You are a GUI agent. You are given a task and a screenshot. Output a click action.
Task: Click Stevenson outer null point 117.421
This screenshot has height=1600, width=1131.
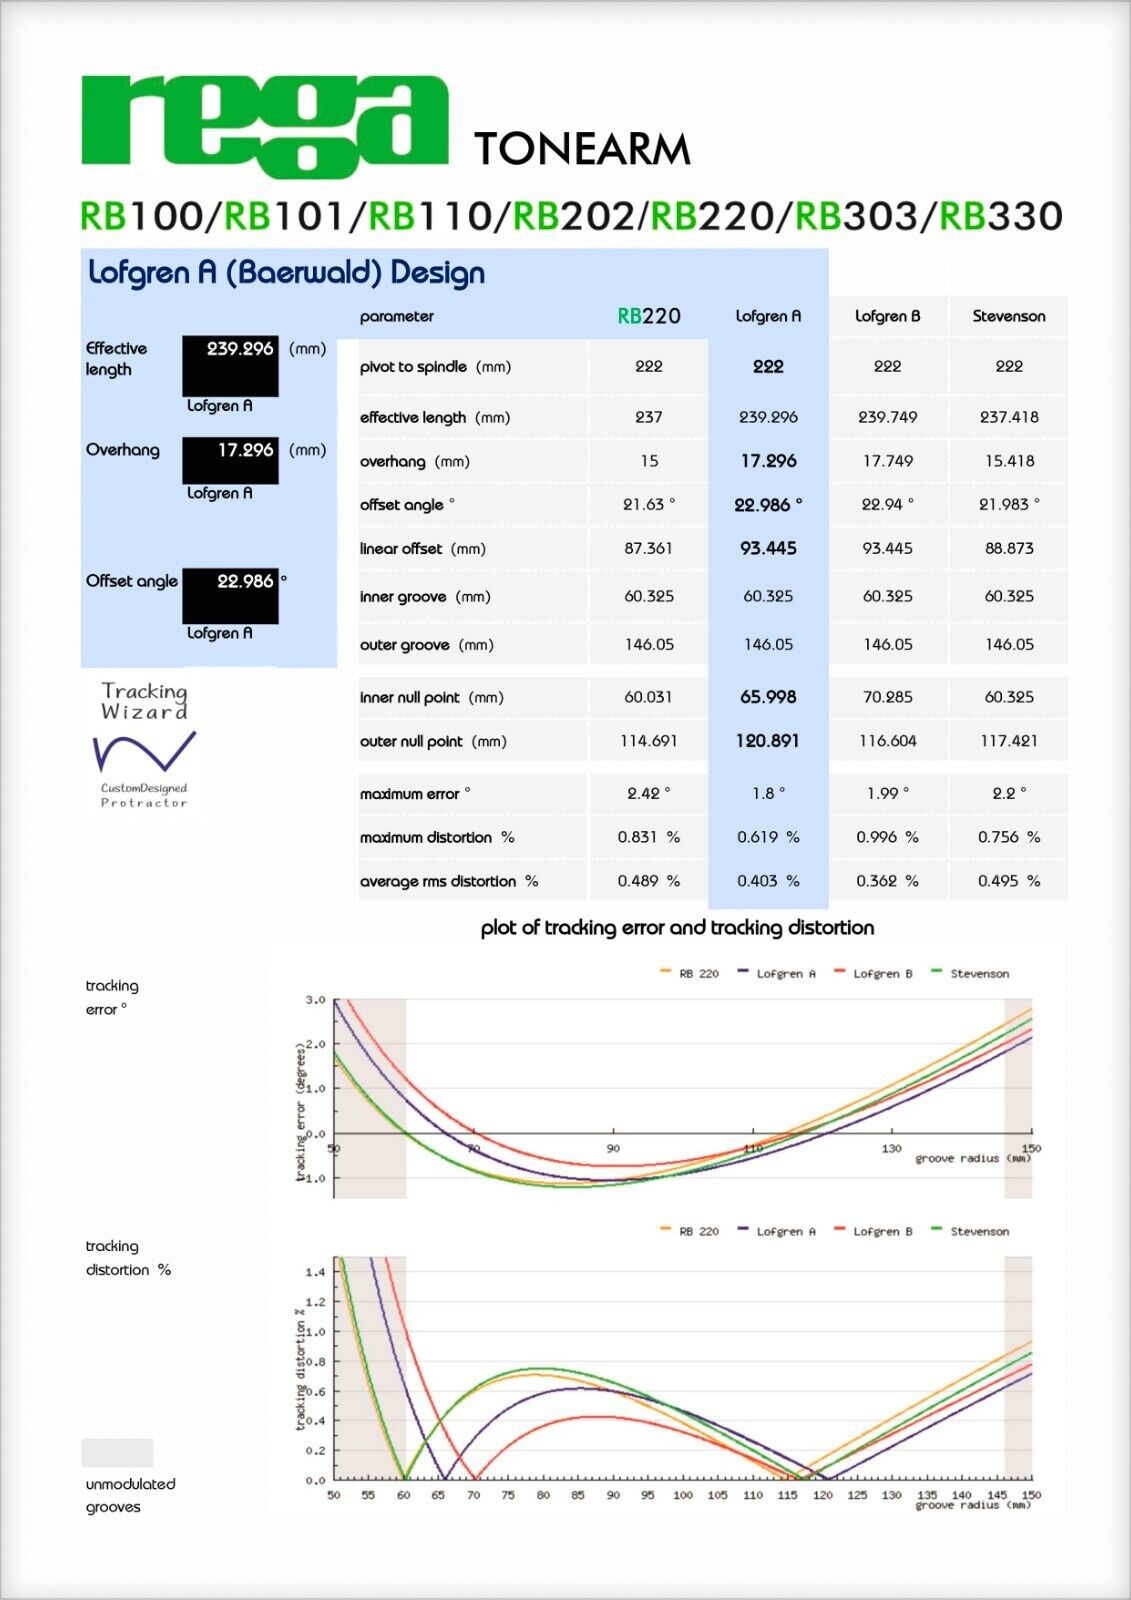[1009, 741]
